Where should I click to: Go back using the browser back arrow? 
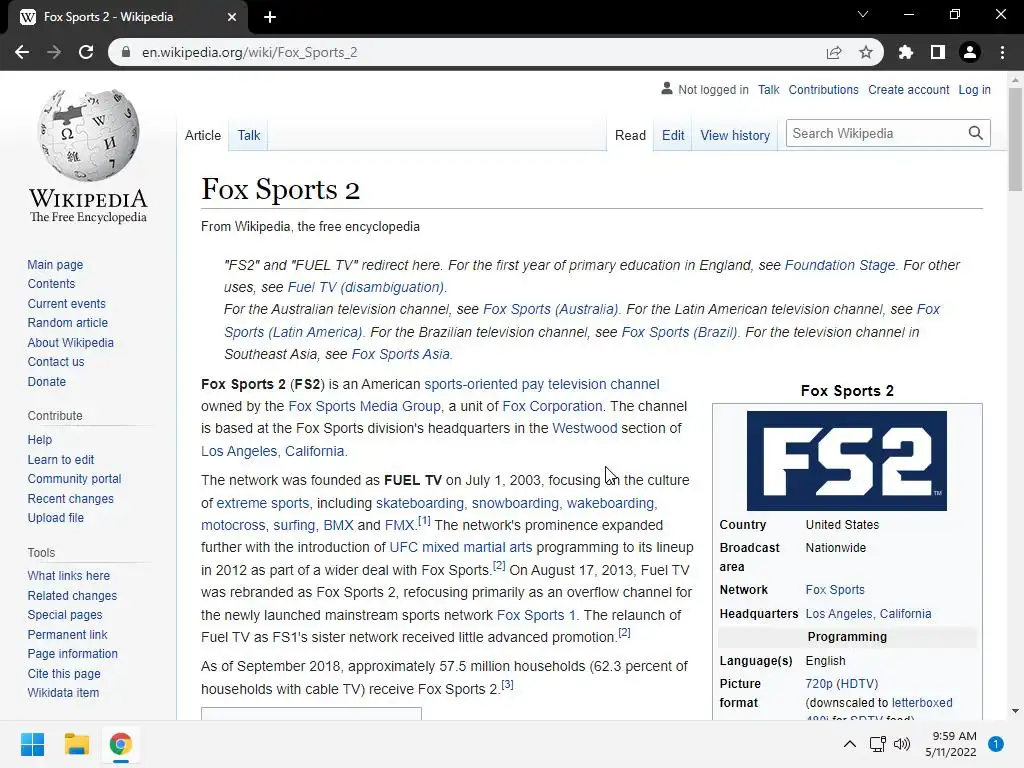click(22, 52)
